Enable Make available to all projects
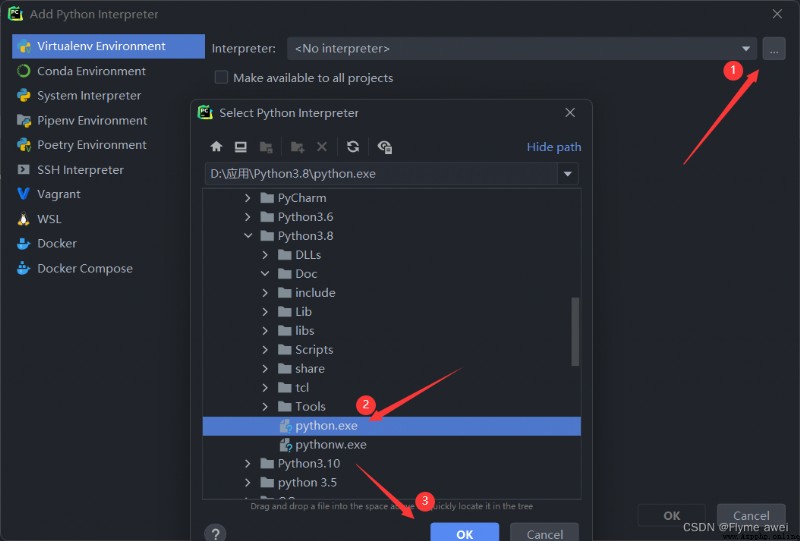This screenshot has height=541, width=800. [x=221, y=77]
